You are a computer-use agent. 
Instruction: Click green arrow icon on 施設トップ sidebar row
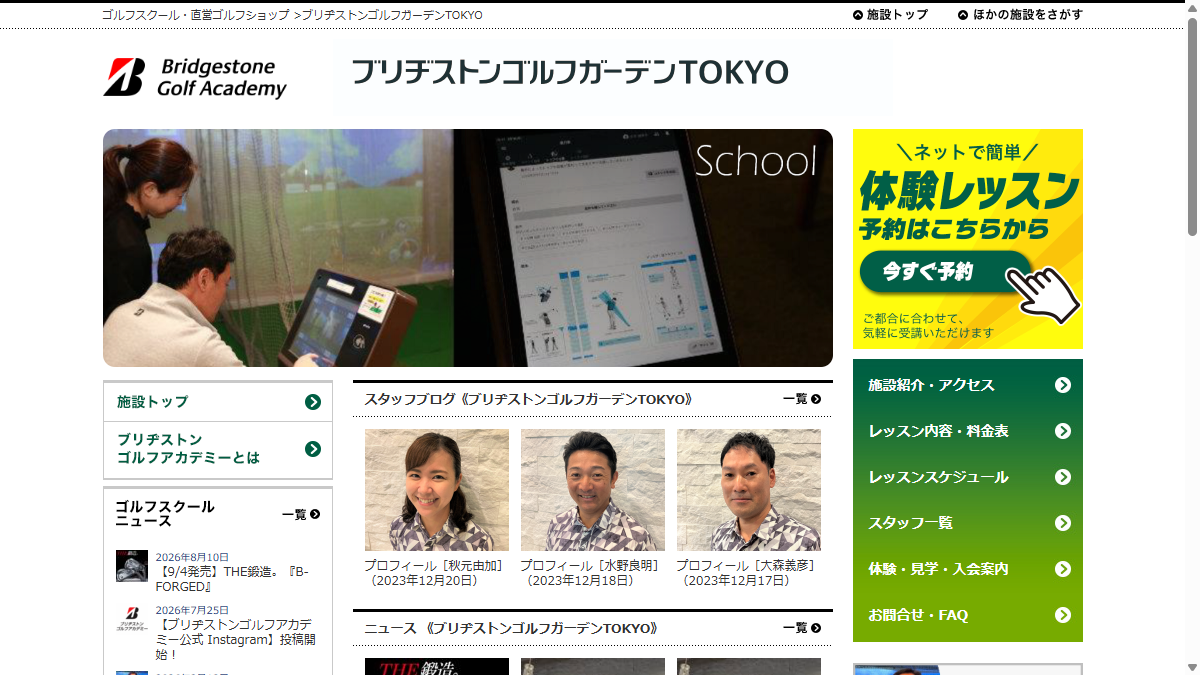coord(313,402)
